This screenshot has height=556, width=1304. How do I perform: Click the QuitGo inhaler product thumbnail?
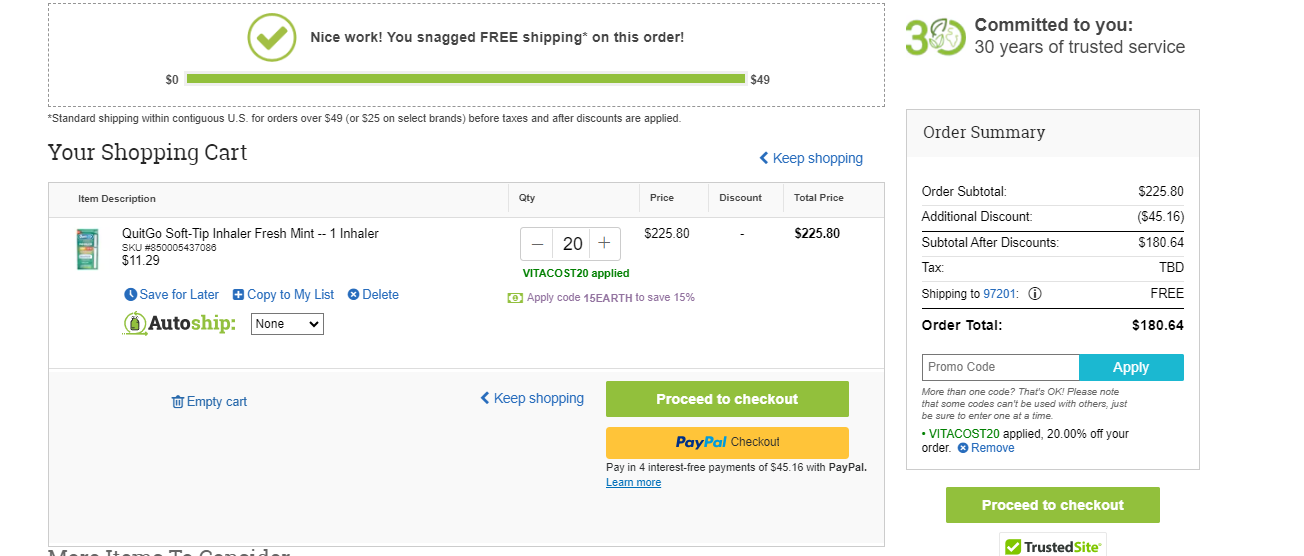[88, 249]
